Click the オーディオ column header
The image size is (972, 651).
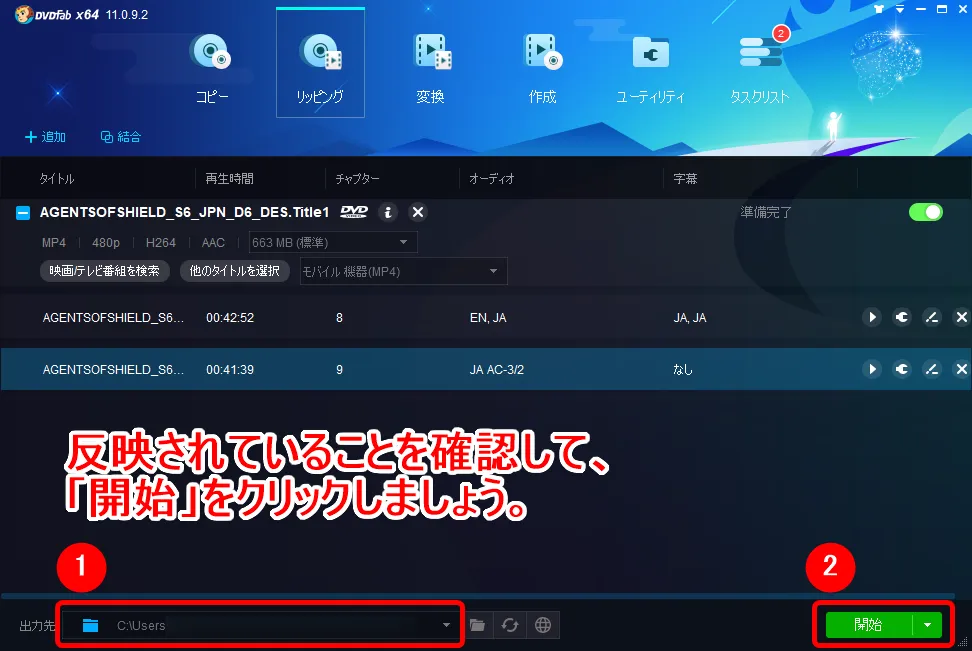(x=492, y=179)
